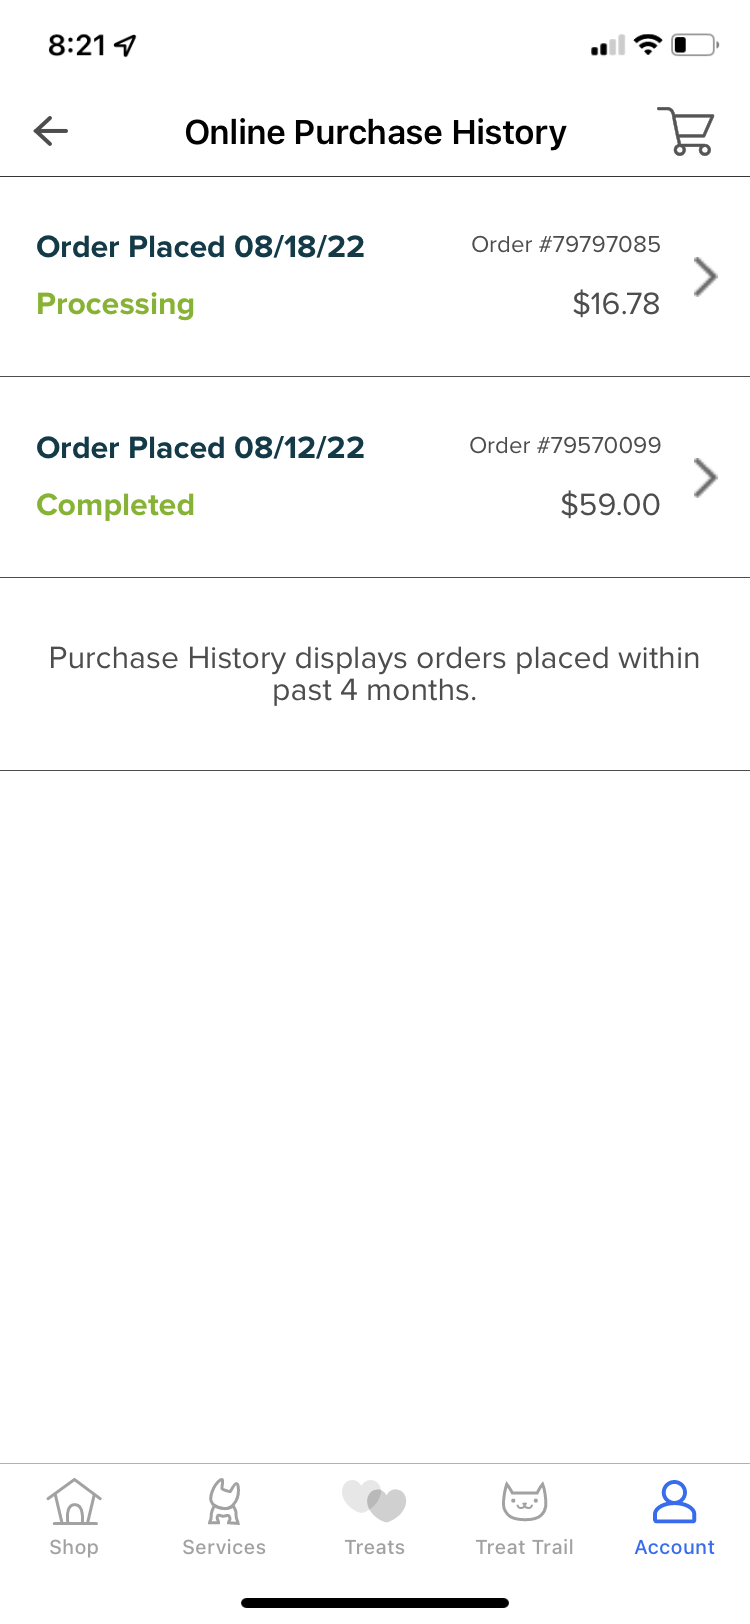
Task: Expand order #79797085 chevron
Action: coord(705,276)
